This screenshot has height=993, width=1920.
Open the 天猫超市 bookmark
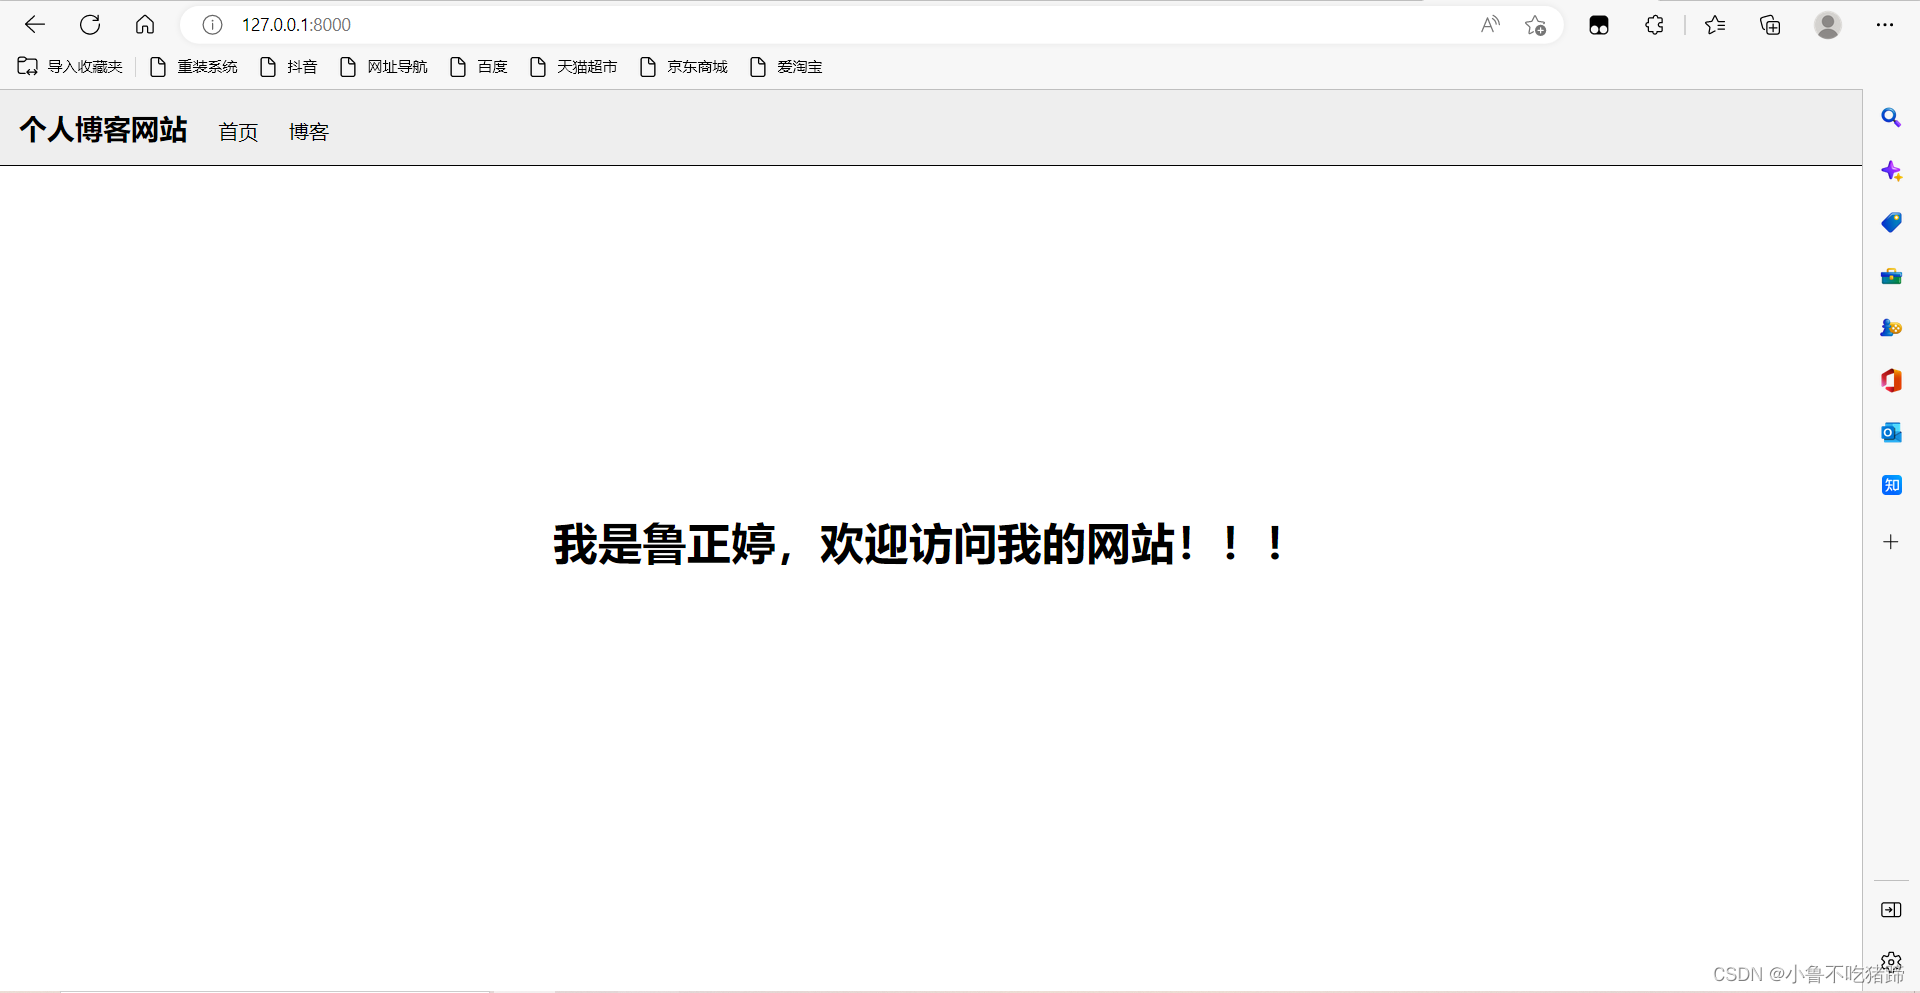pos(574,67)
